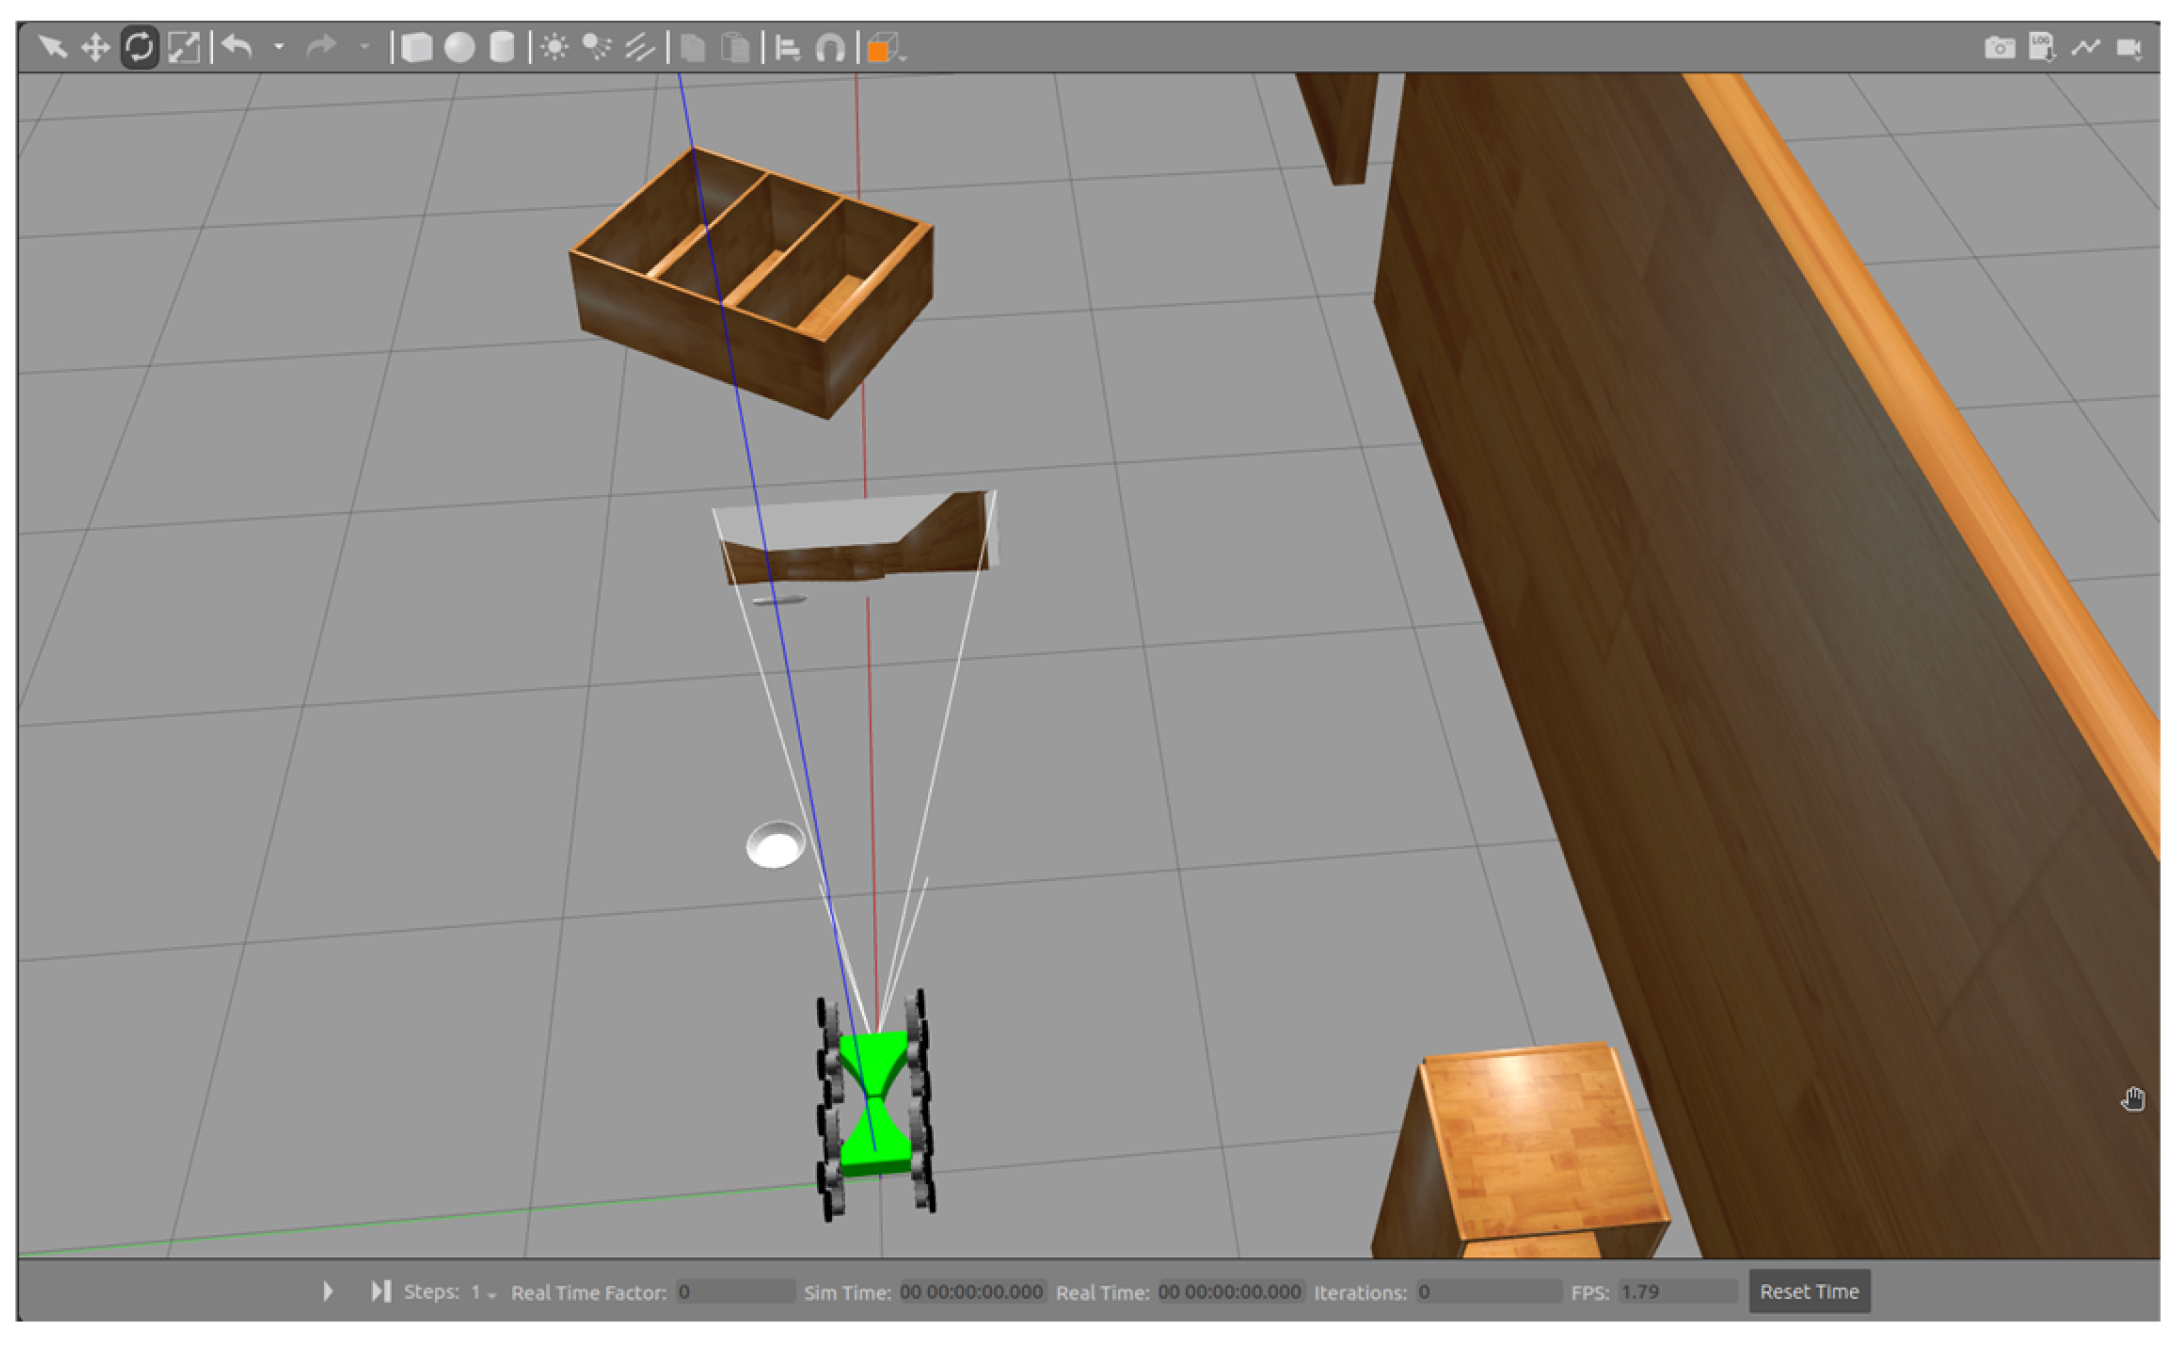Viewport: 2182px width, 1349px height.
Task: Insert a box shape
Action: click(417, 47)
